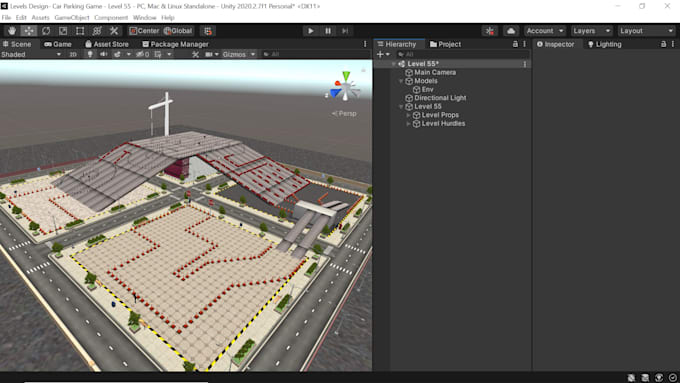Toggle Global handle rotation button
This screenshot has width=680, height=383.
click(x=178, y=31)
